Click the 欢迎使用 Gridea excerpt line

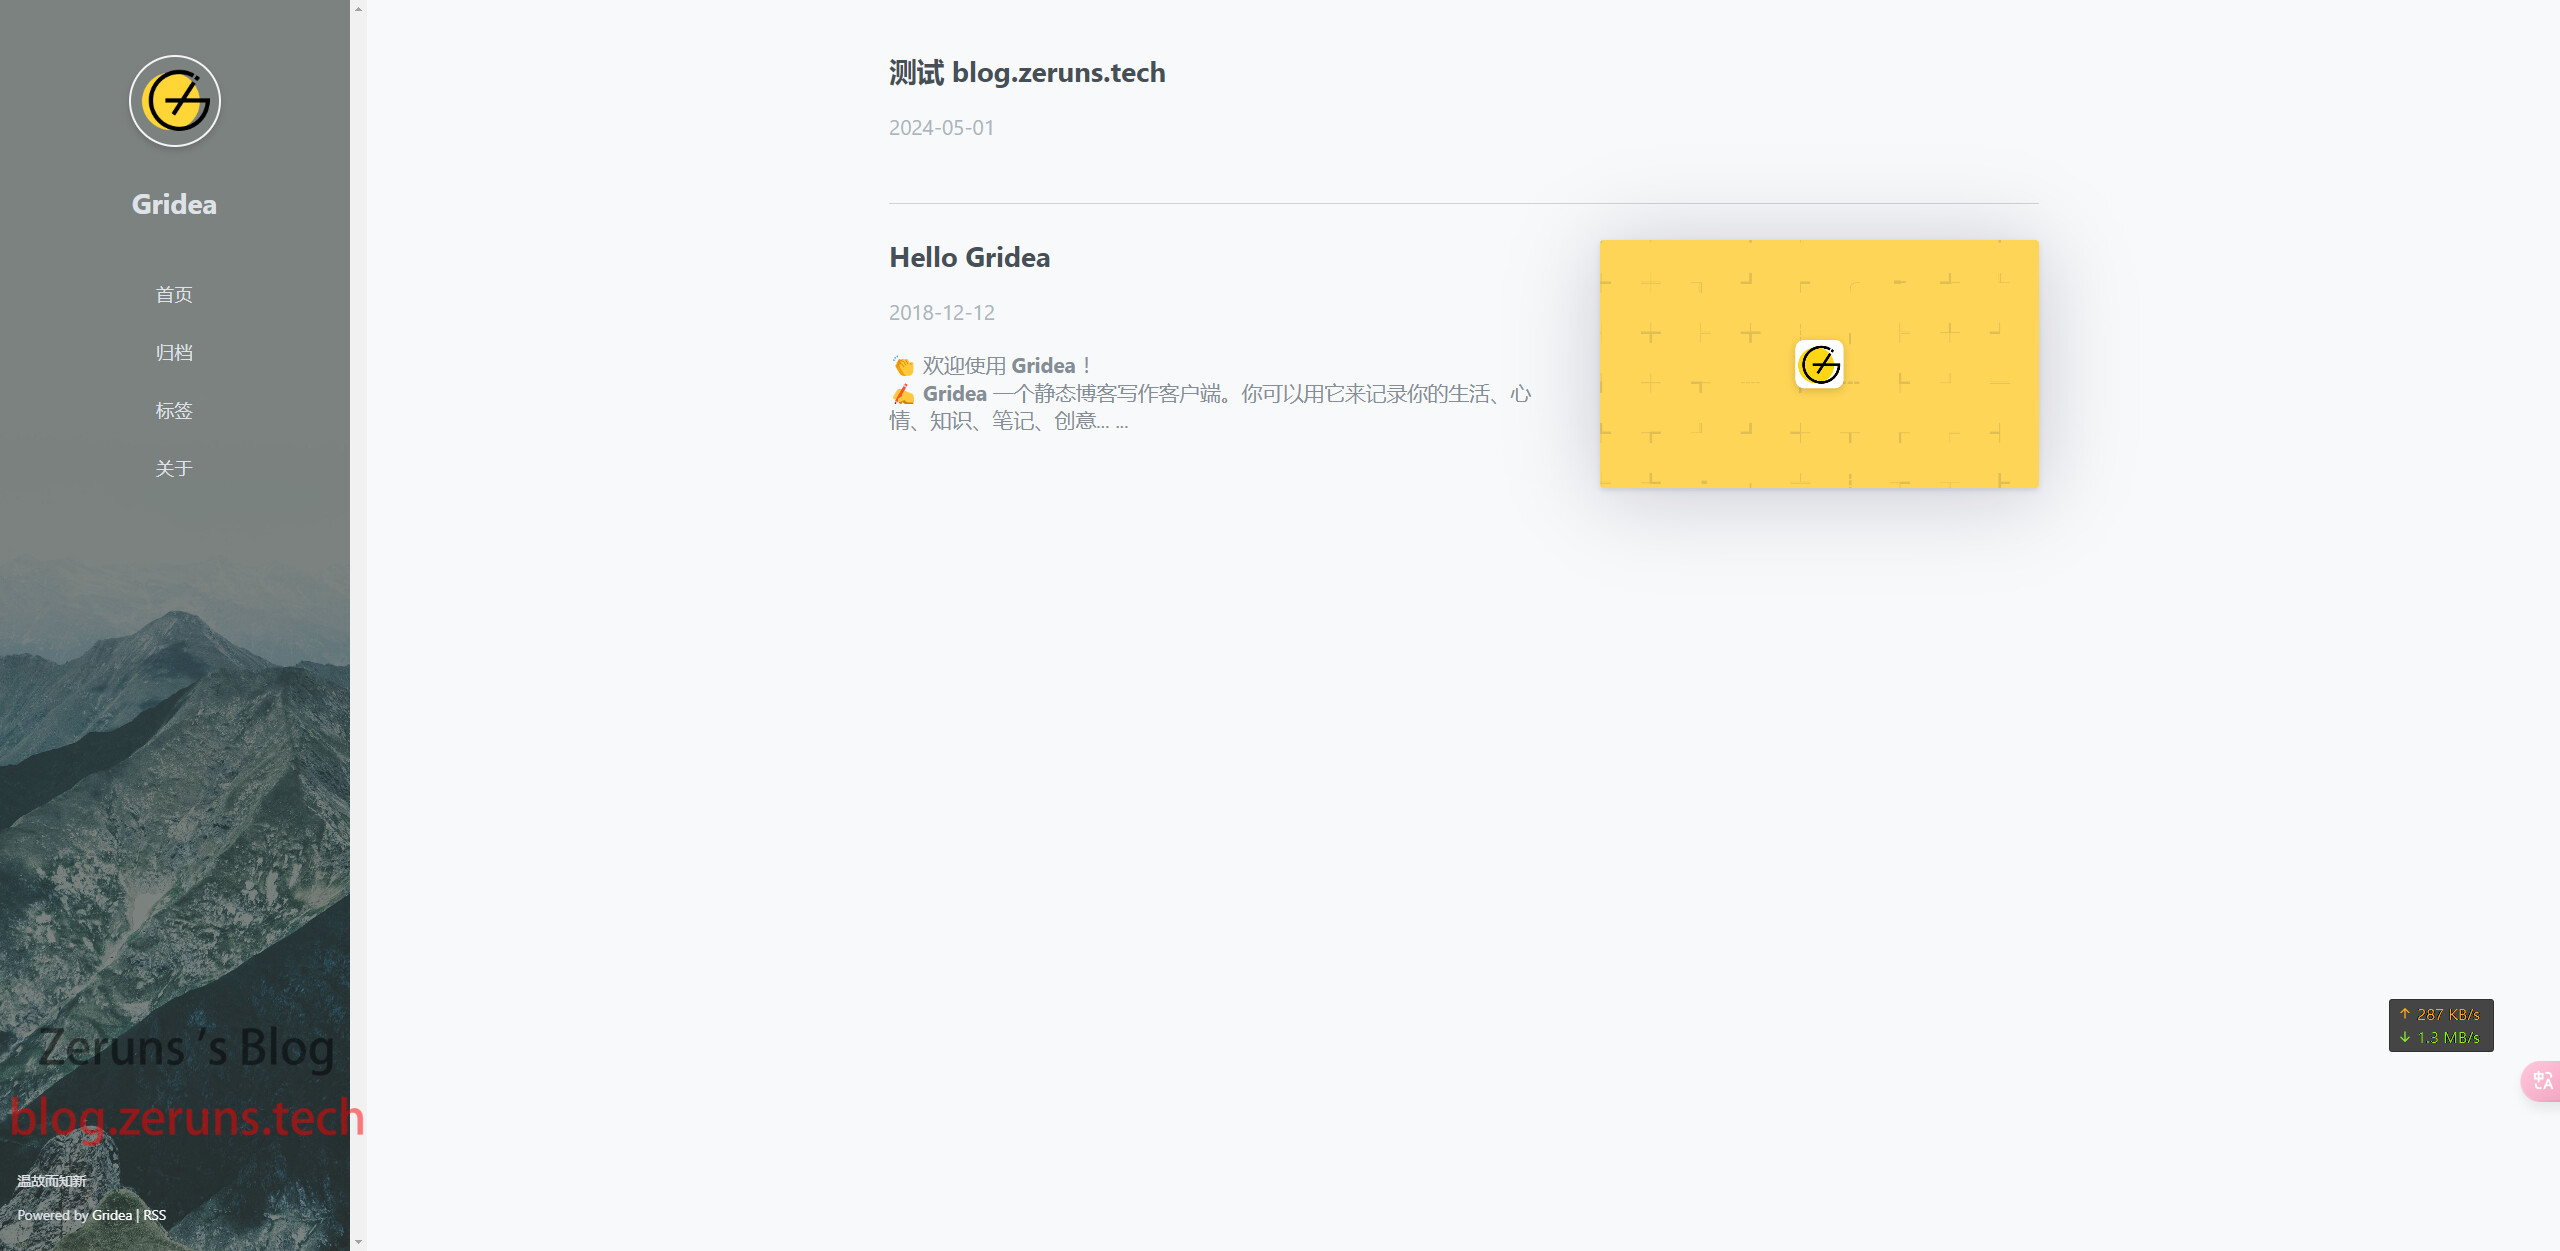(x=991, y=366)
